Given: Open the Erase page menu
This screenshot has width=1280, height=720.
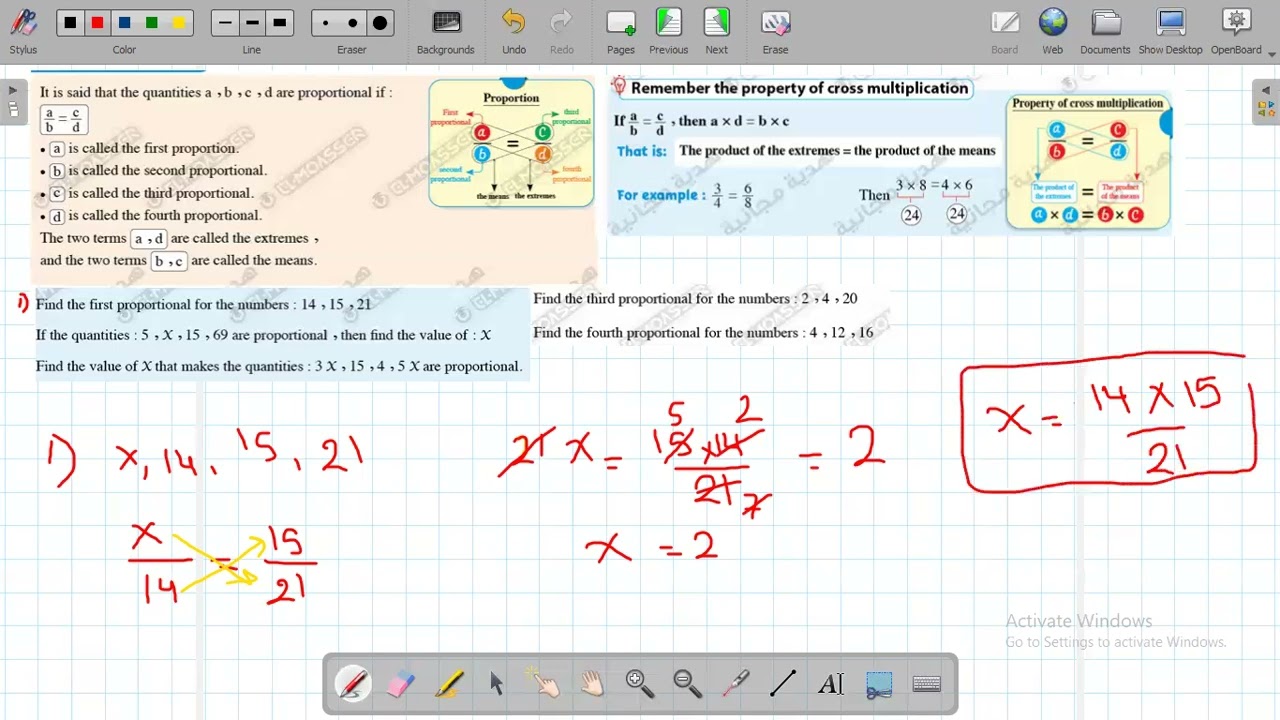Looking at the screenshot, I should click(775, 31).
